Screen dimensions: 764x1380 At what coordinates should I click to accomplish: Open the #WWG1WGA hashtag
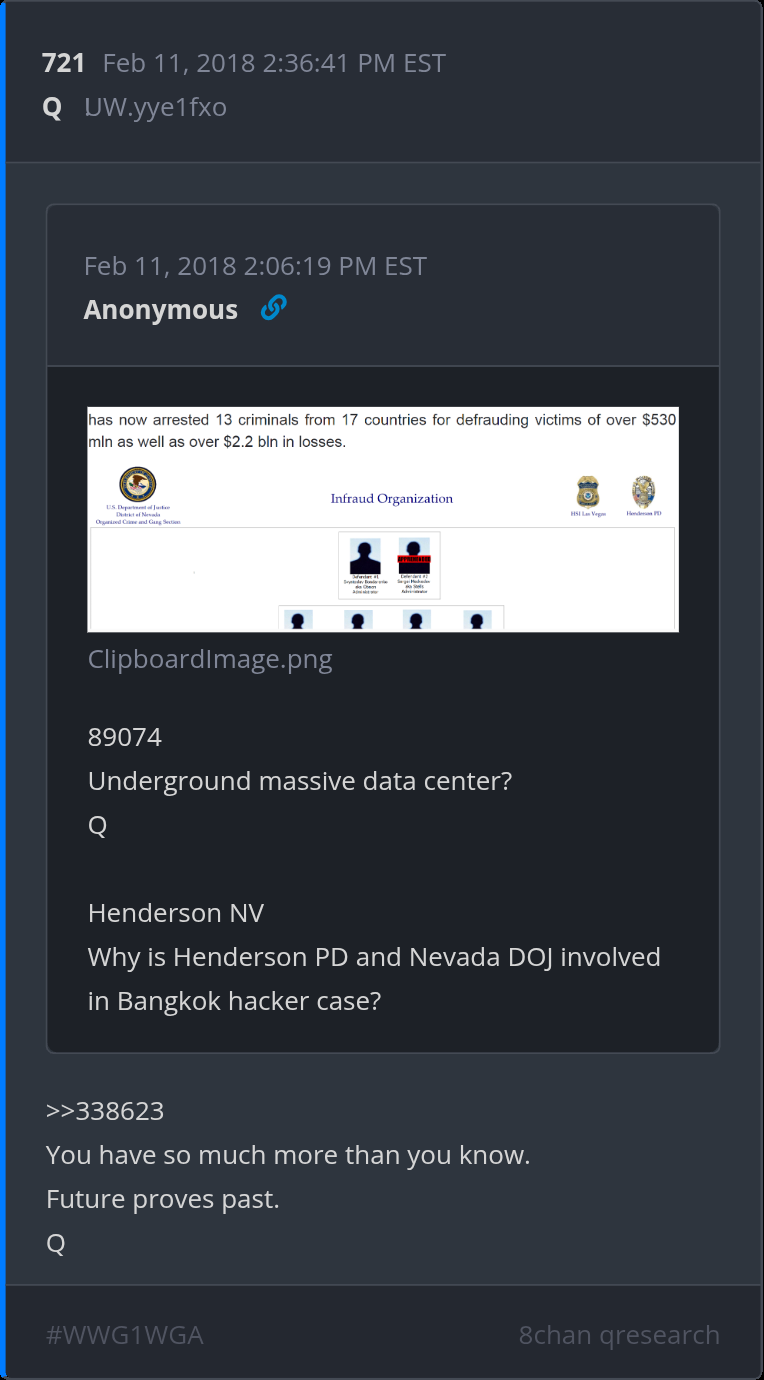125,1335
